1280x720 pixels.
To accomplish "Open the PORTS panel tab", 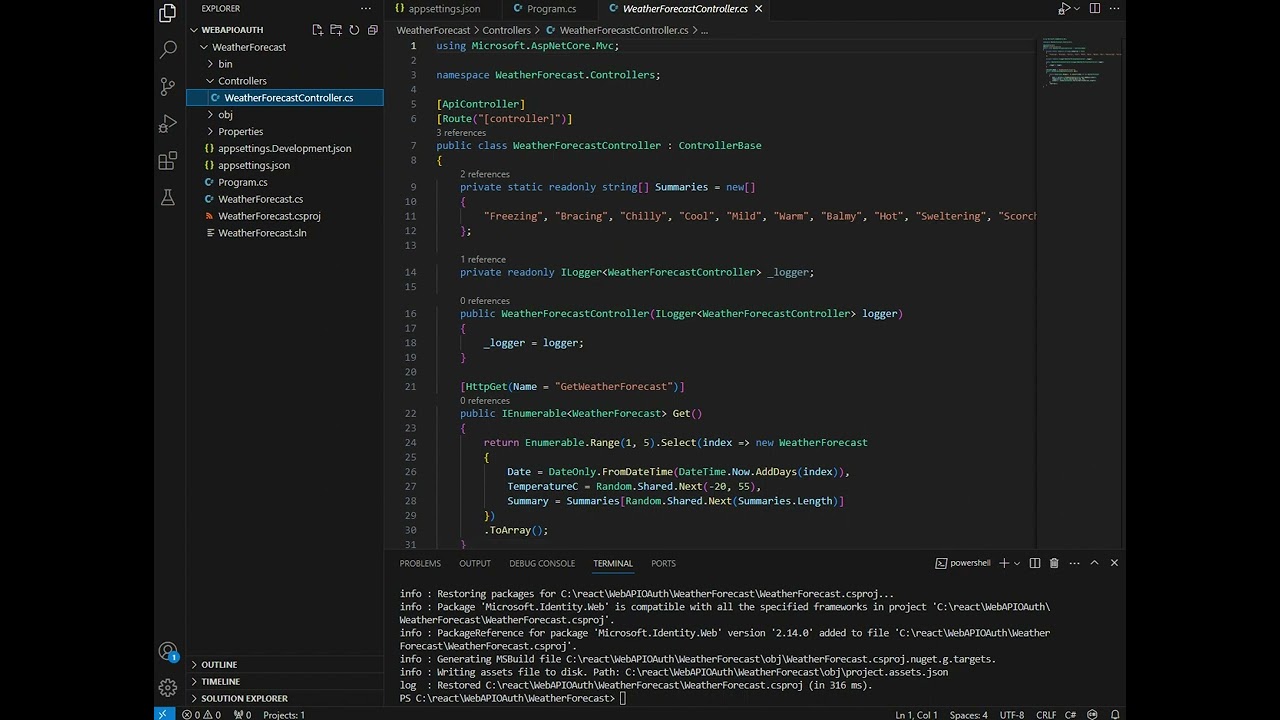I will point(663,563).
